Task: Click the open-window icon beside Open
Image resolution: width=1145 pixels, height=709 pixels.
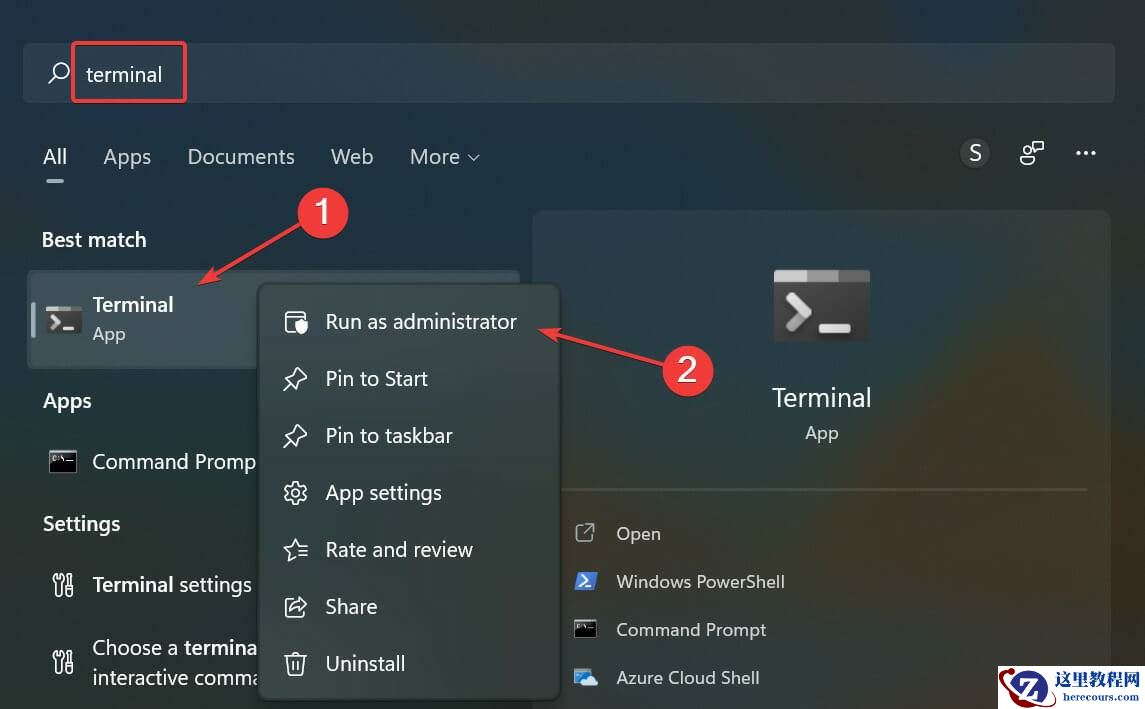Action: (x=585, y=533)
